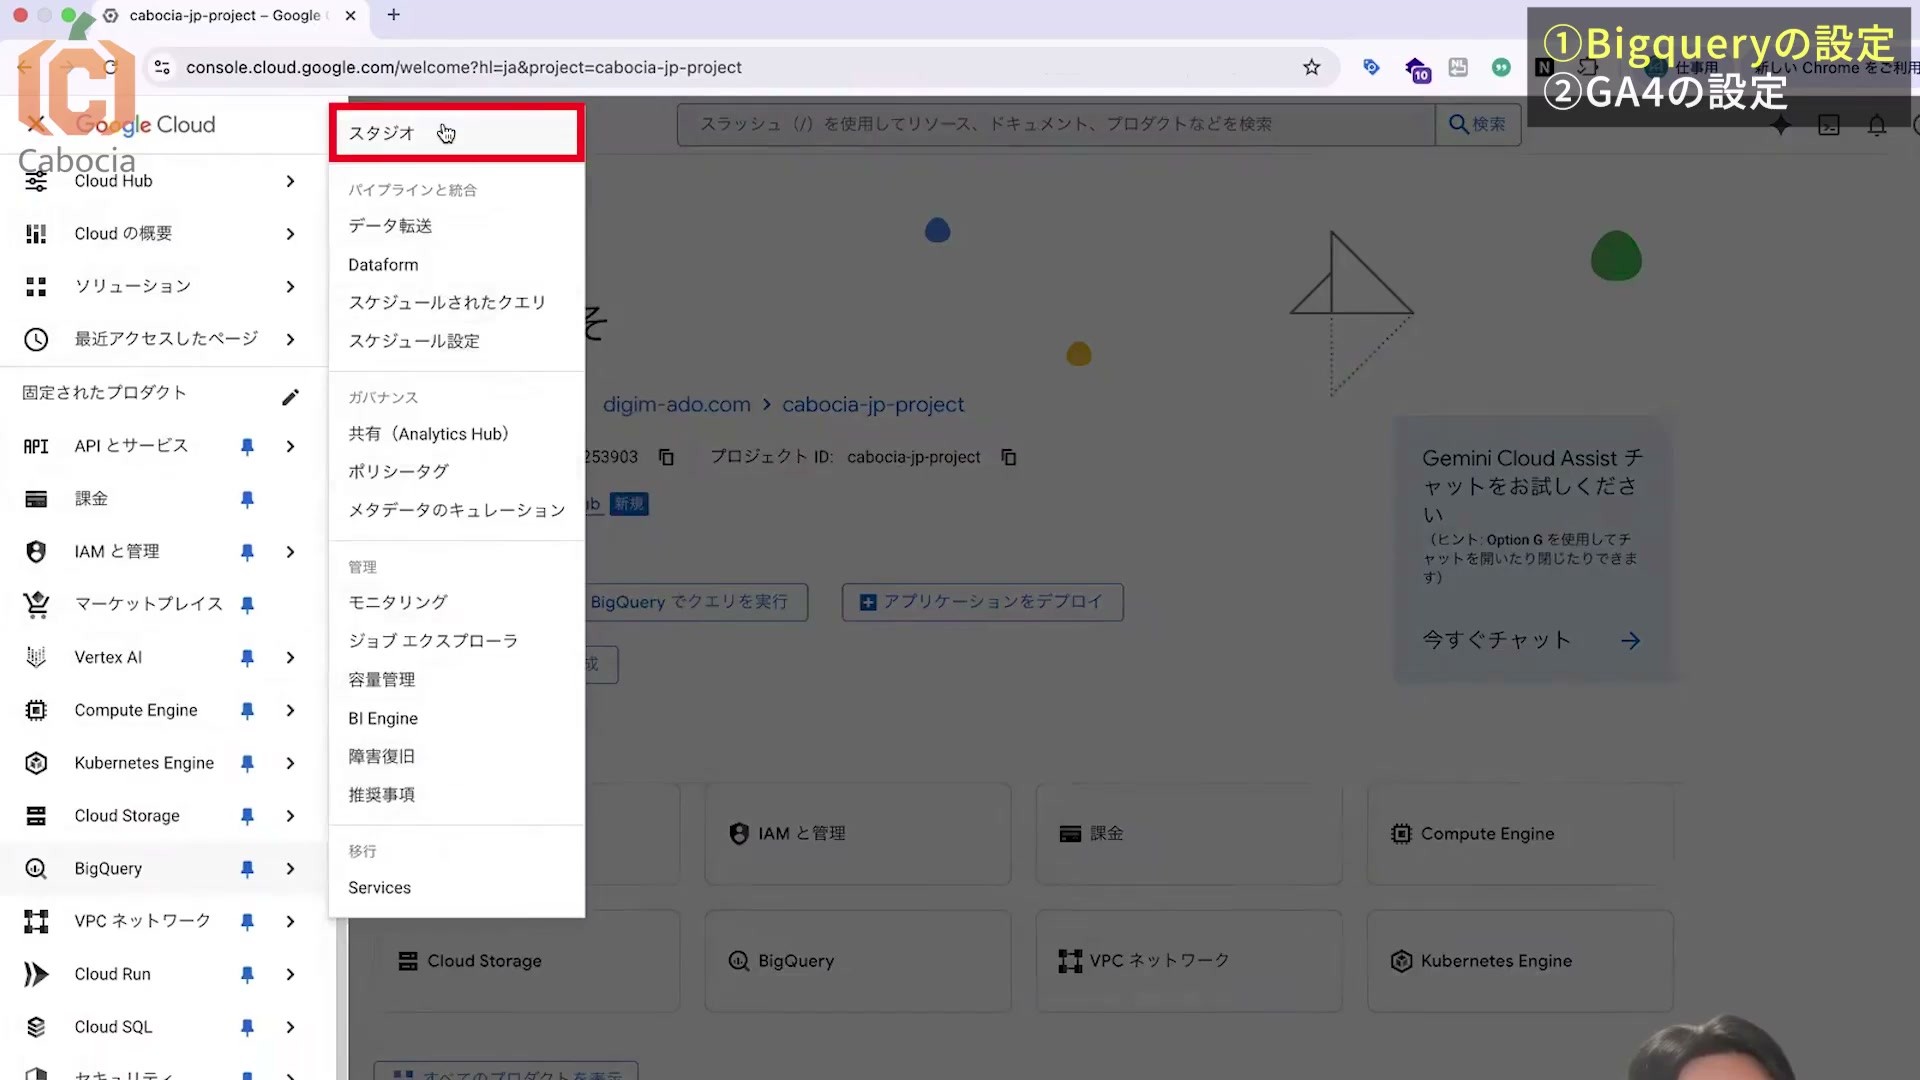Expand the Vertex AI chevron
Image resolution: width=1920 pixels, height=1080 pixels.
pos(290,657)
